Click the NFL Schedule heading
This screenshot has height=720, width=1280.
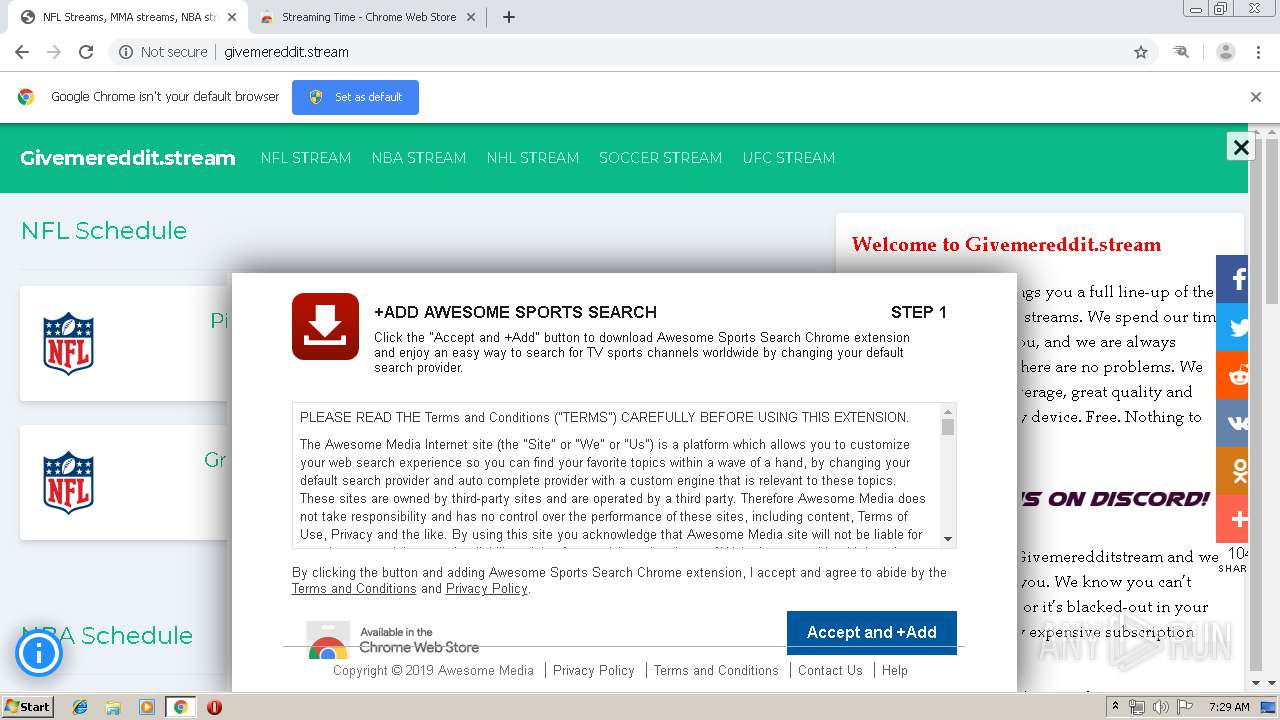click(x=104, y=231)
